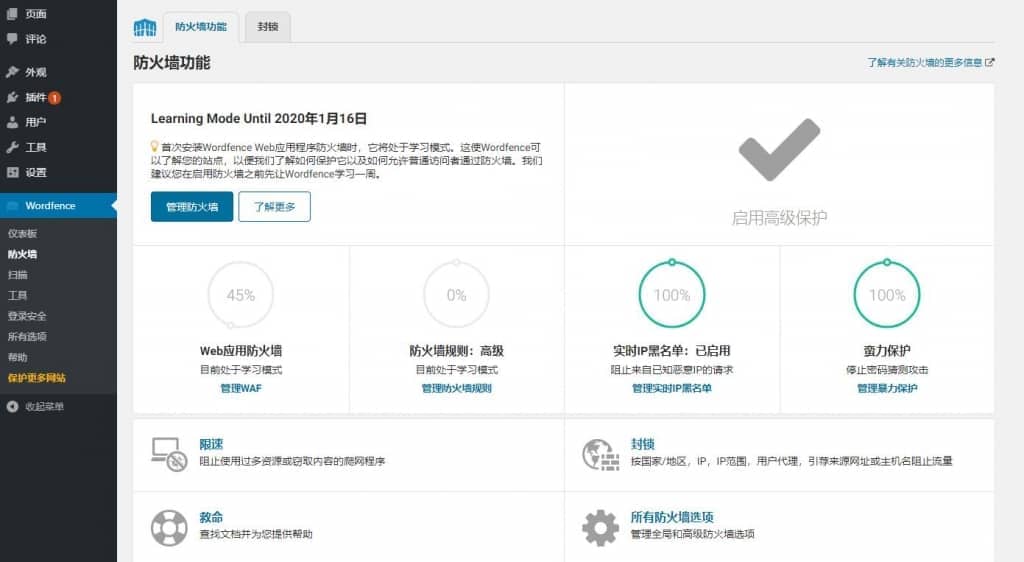Open firewall learn-more link at top right

(x=930, y=62)
